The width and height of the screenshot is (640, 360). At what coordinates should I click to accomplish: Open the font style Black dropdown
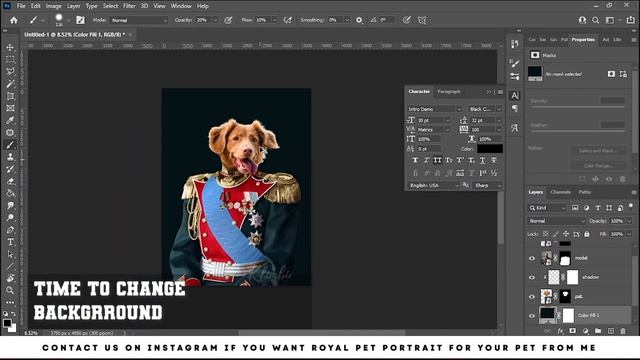485,109
